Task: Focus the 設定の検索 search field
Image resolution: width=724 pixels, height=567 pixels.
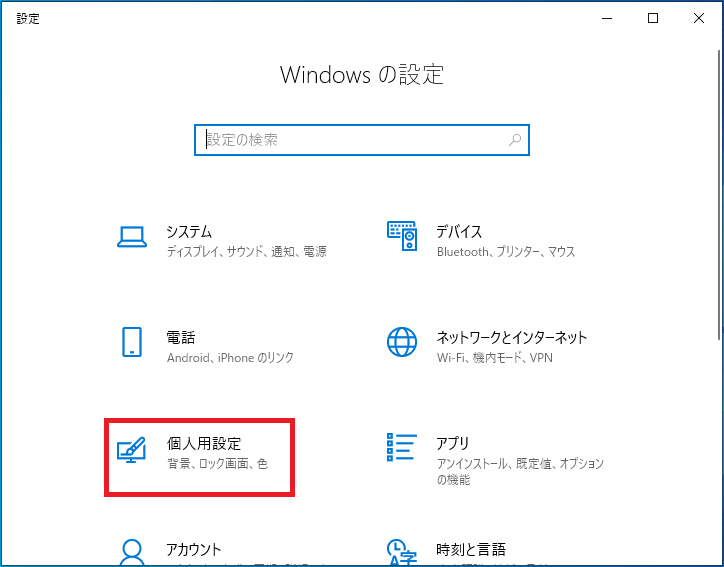Action: pyautogui.click(x=362, y=140)
